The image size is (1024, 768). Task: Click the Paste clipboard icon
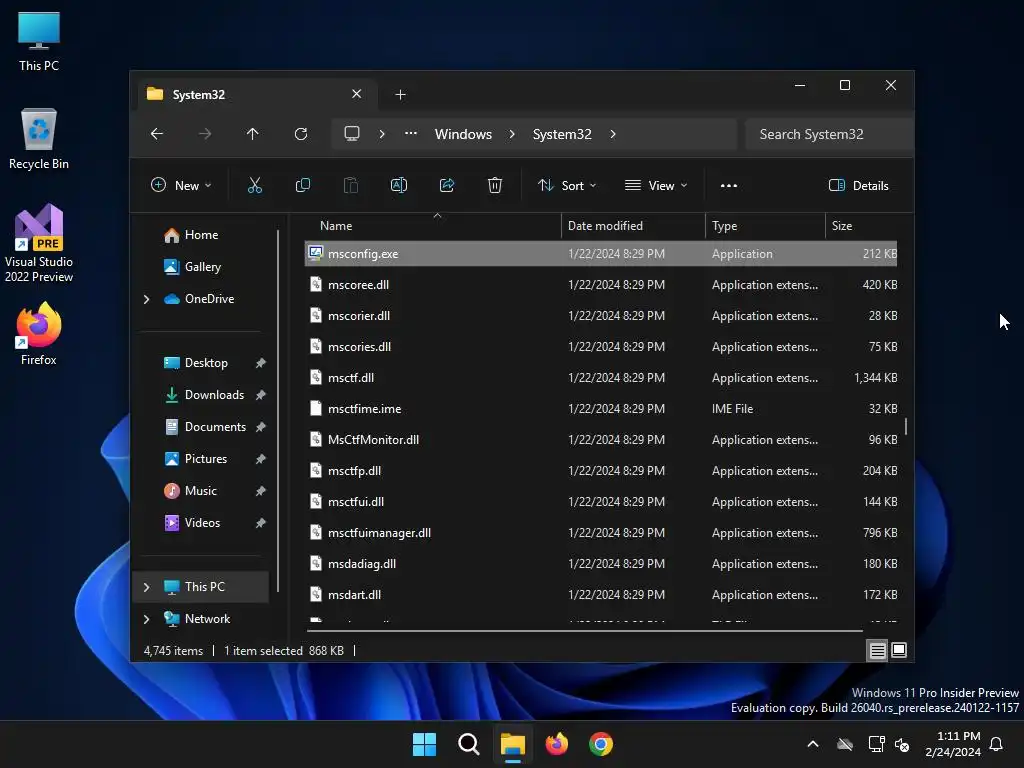coord(351,185)
